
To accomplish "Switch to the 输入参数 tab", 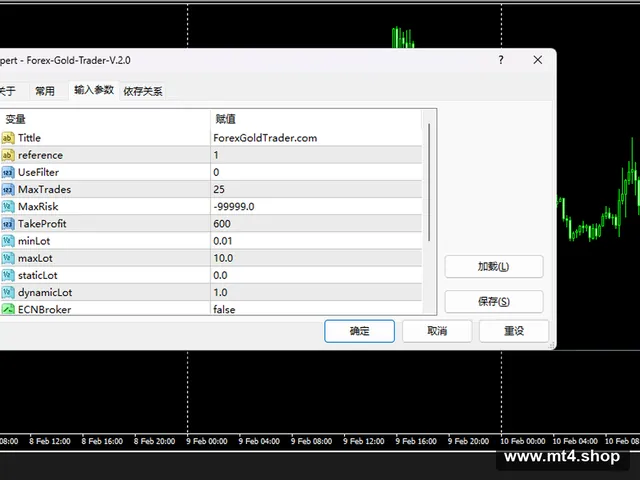I will point(94,90).
